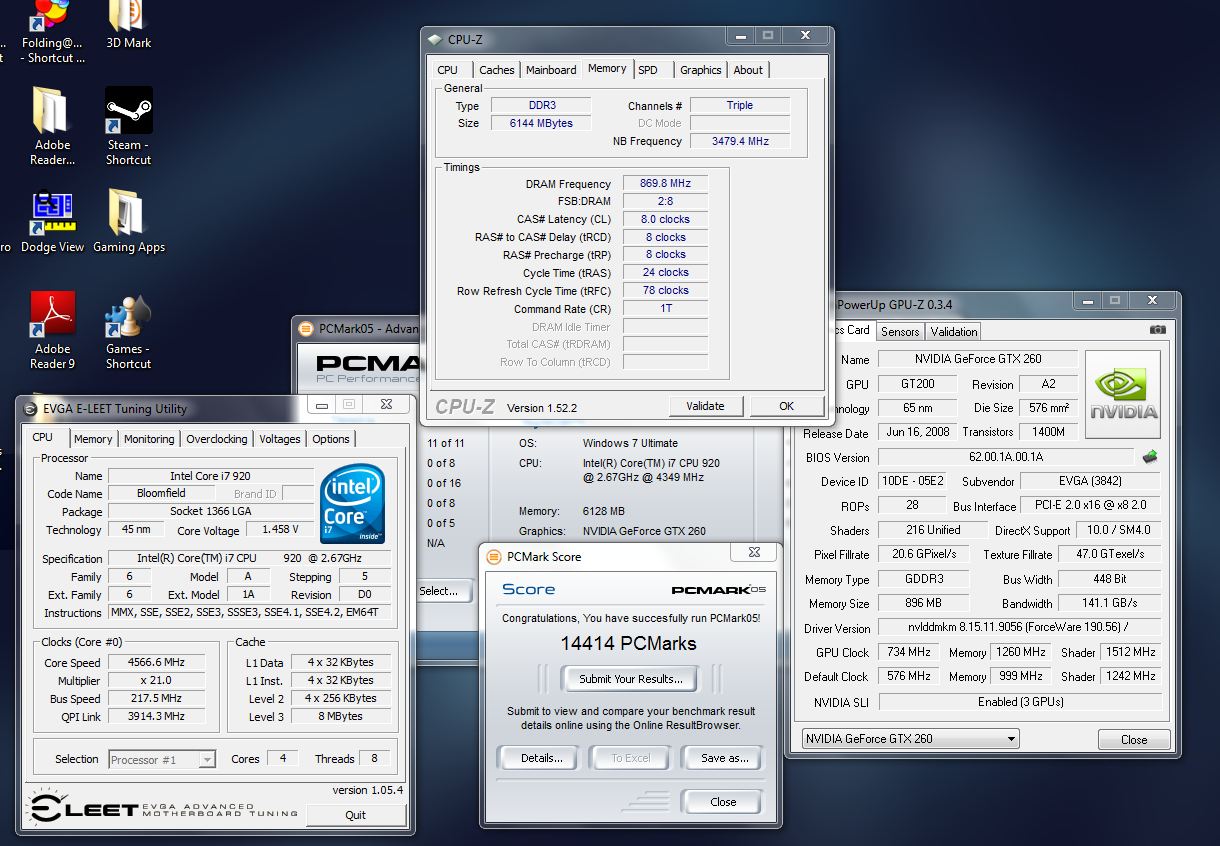Switch to the Sensors tab in GPU-Z
The width and height of the screenshot is (1220, 846).
(x=900, y=331)
